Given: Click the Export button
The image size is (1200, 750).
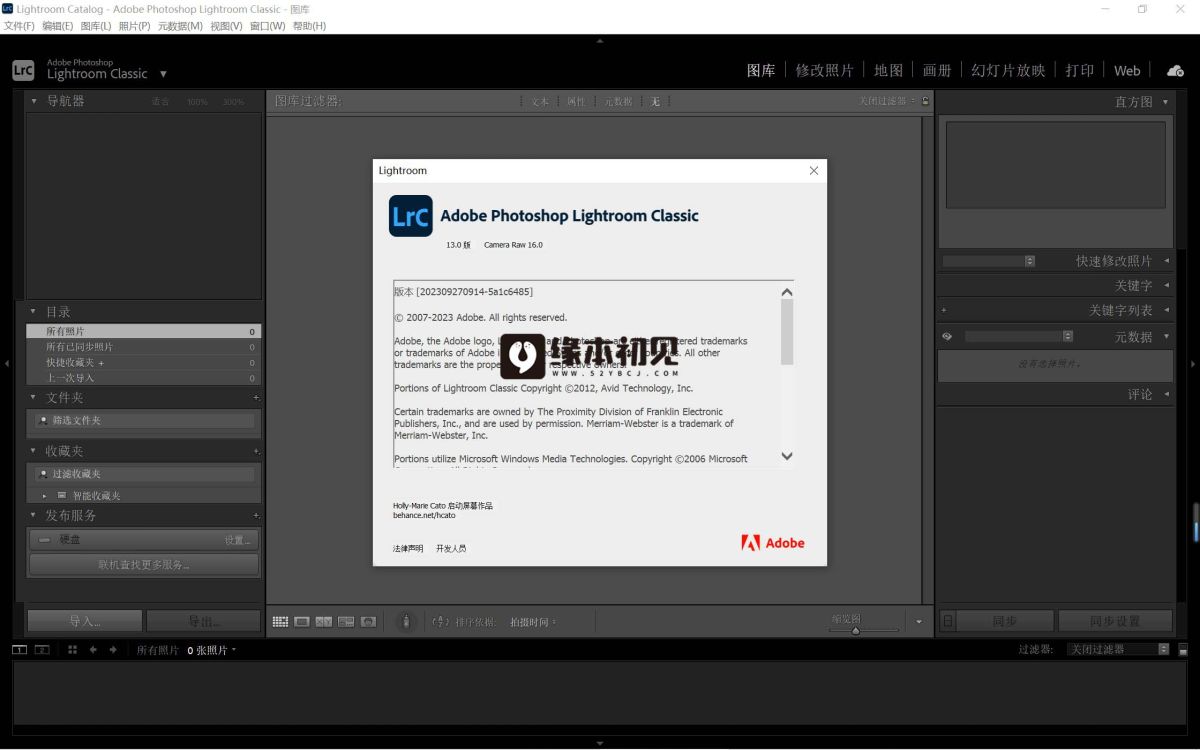Looking at the screenshot, I should coord(203,622).
